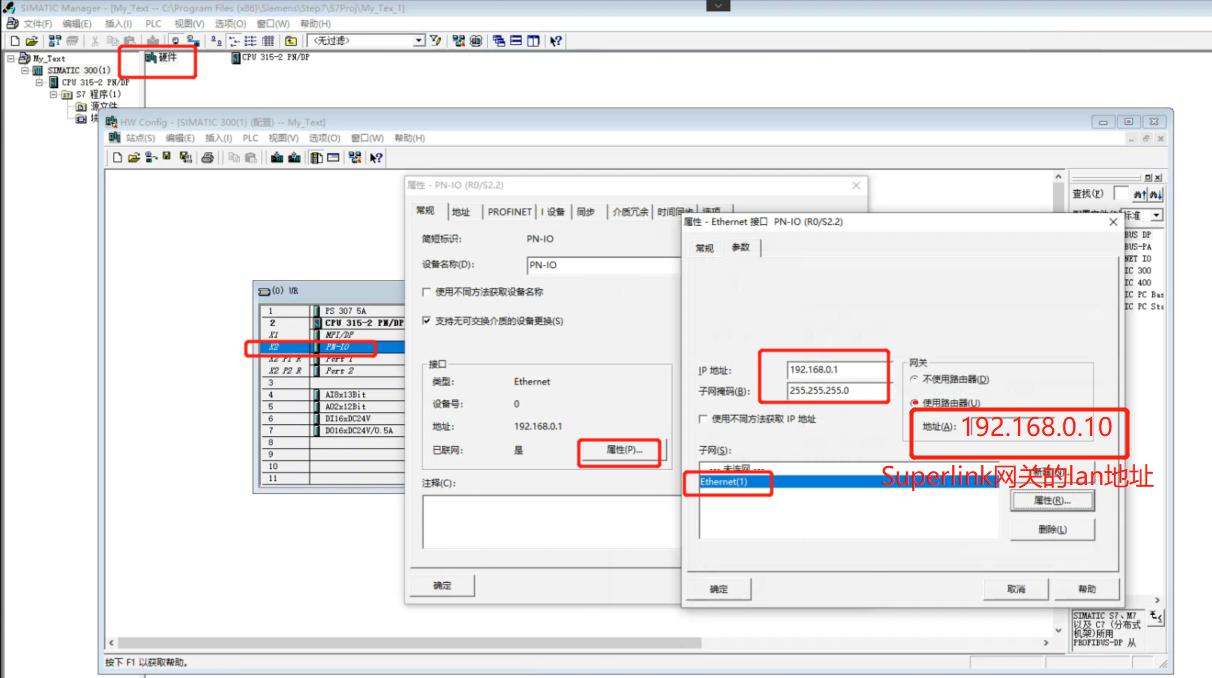Click the Cascade windows toolbar icon
This screenshot has width=1212, height=678.
[x=498, y=41]
